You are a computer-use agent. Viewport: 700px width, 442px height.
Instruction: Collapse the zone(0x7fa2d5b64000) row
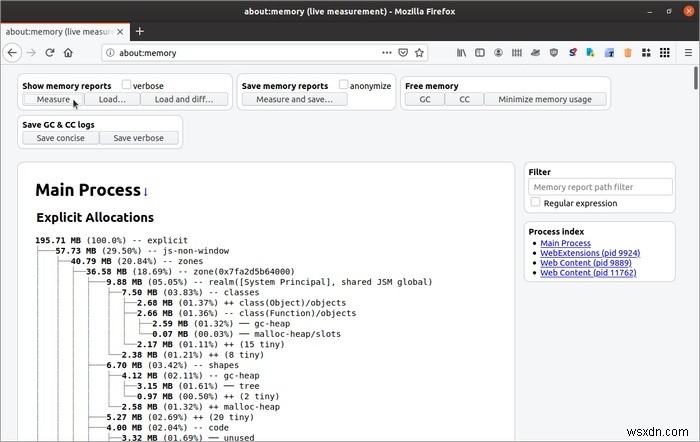pyautogui.click(x=190, y=271)
